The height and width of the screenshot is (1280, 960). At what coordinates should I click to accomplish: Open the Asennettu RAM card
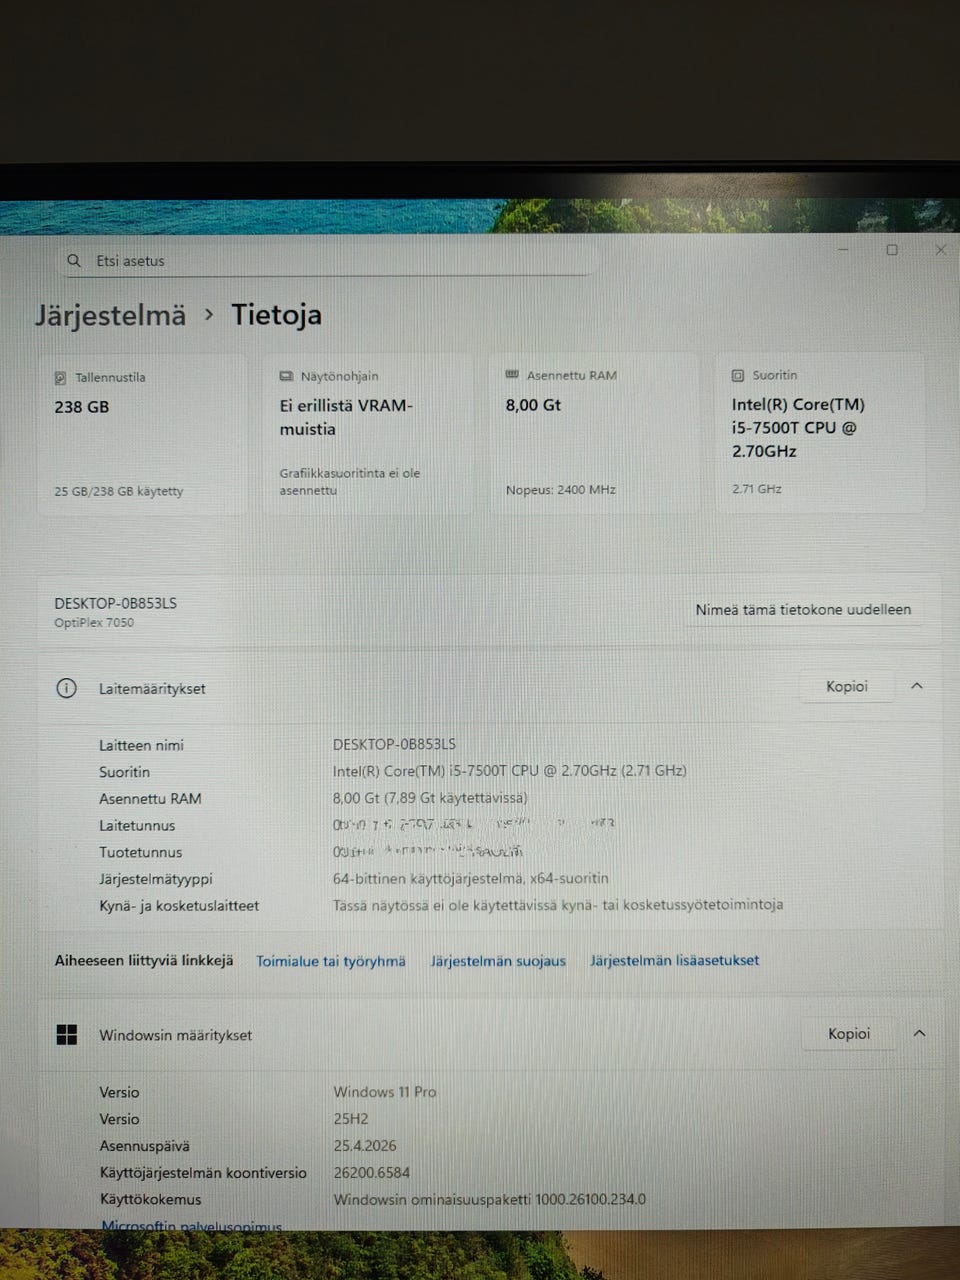pos(594,433)
